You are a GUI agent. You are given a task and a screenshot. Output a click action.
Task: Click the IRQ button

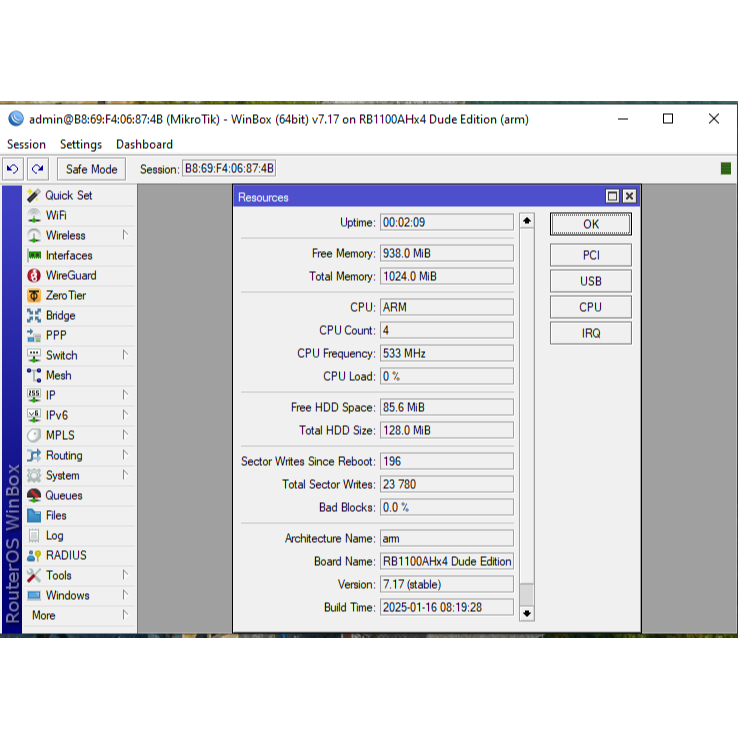590,333
